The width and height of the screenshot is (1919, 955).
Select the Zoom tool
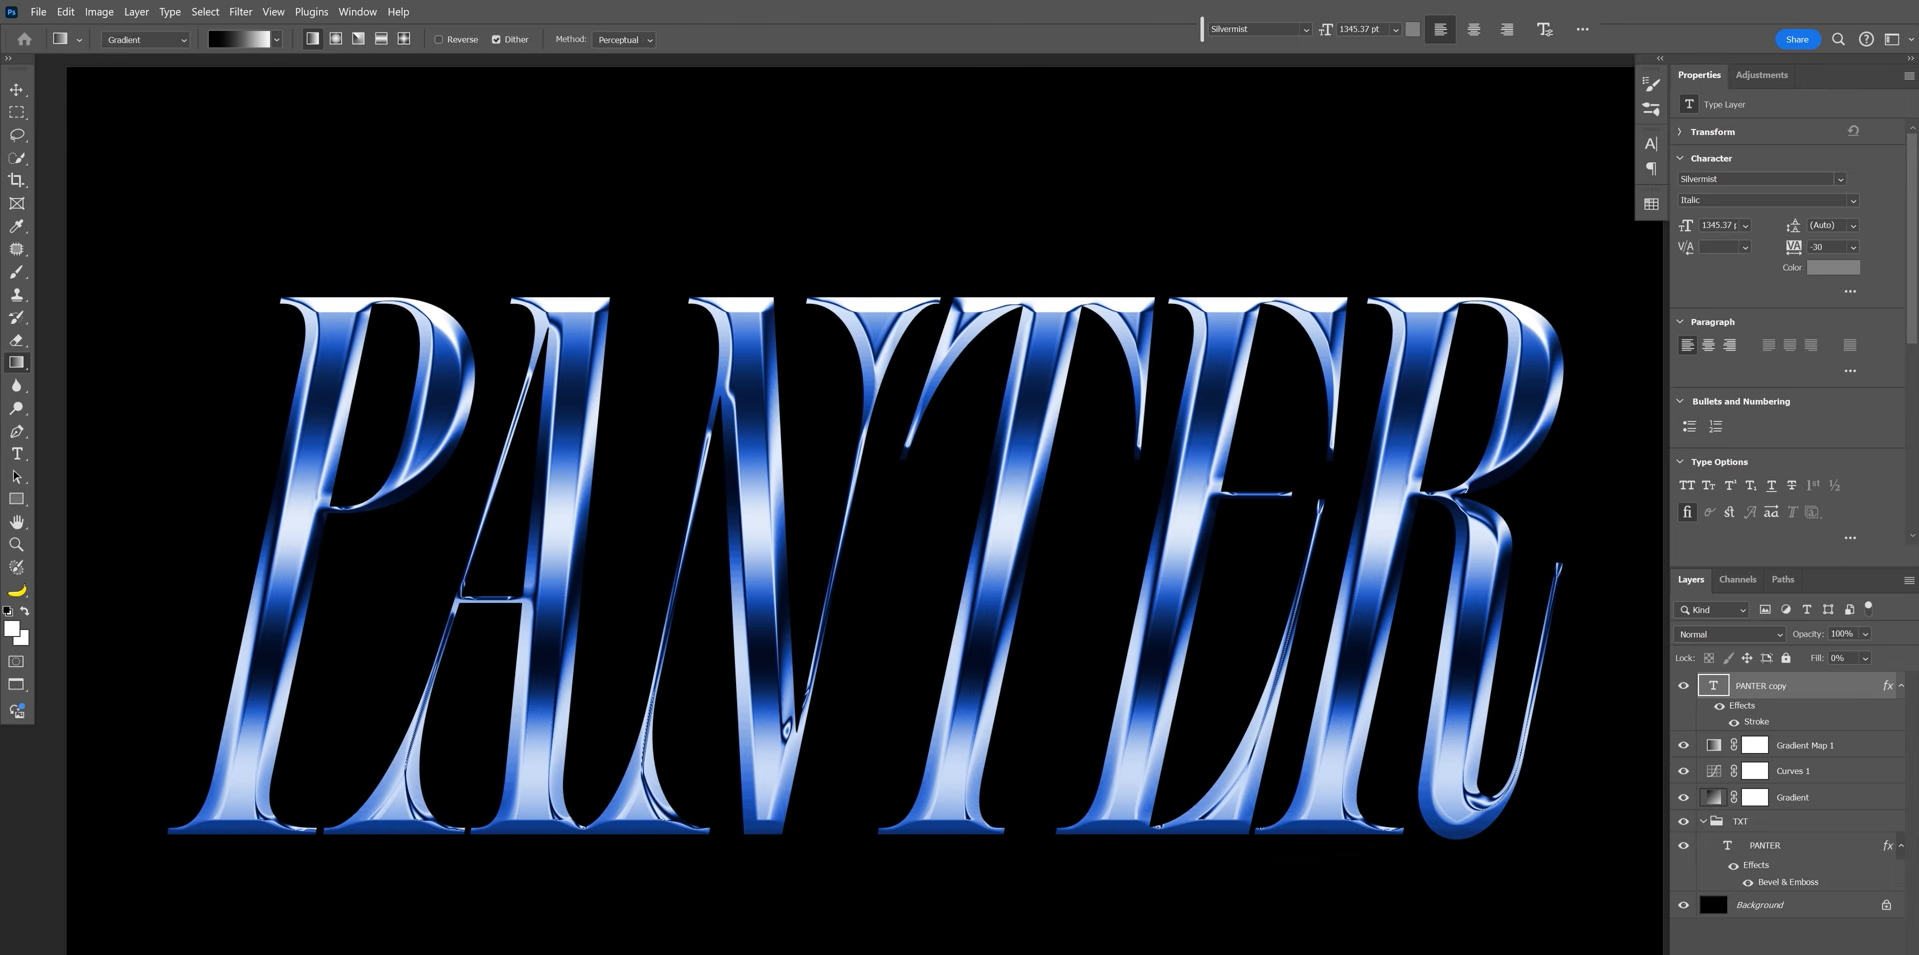click(x=17, y=545)
